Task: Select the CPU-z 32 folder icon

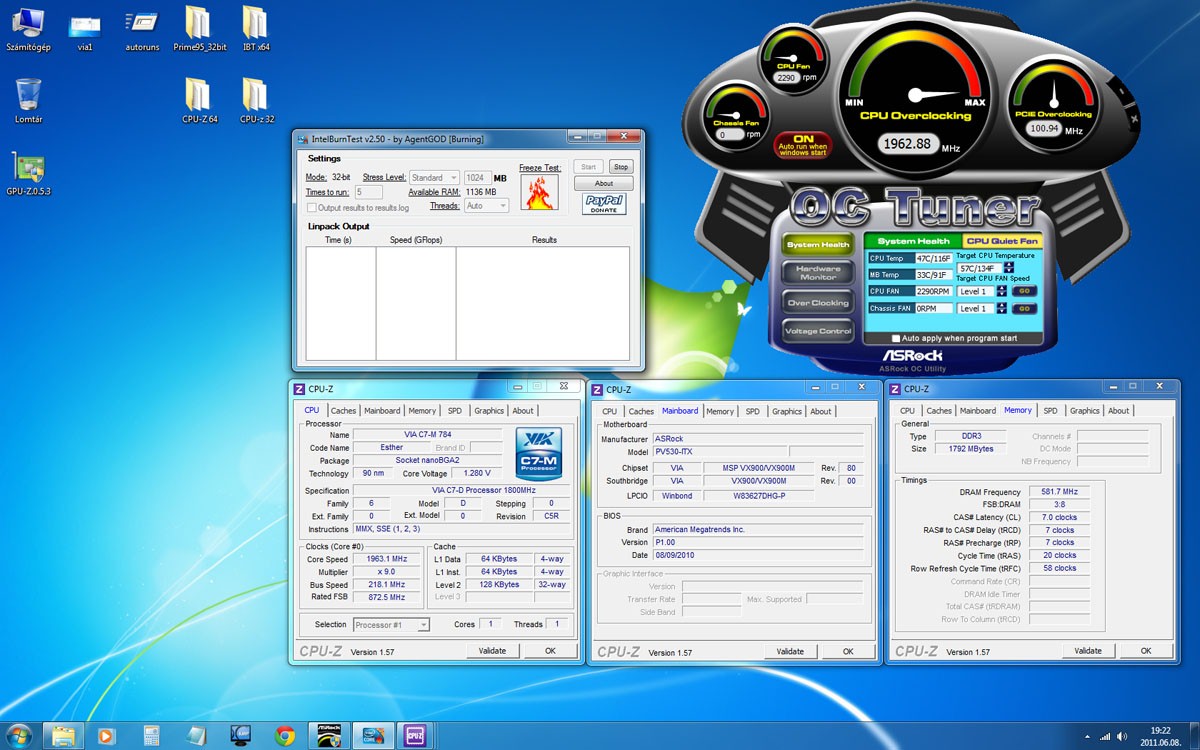Action: [x=256, y=100]
